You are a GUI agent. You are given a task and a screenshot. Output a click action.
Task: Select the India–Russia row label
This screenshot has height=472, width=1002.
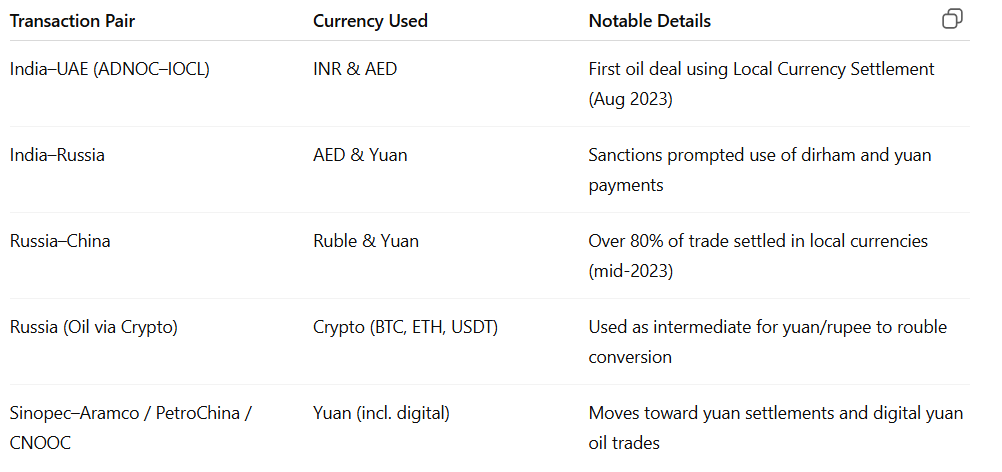[57, 155]
